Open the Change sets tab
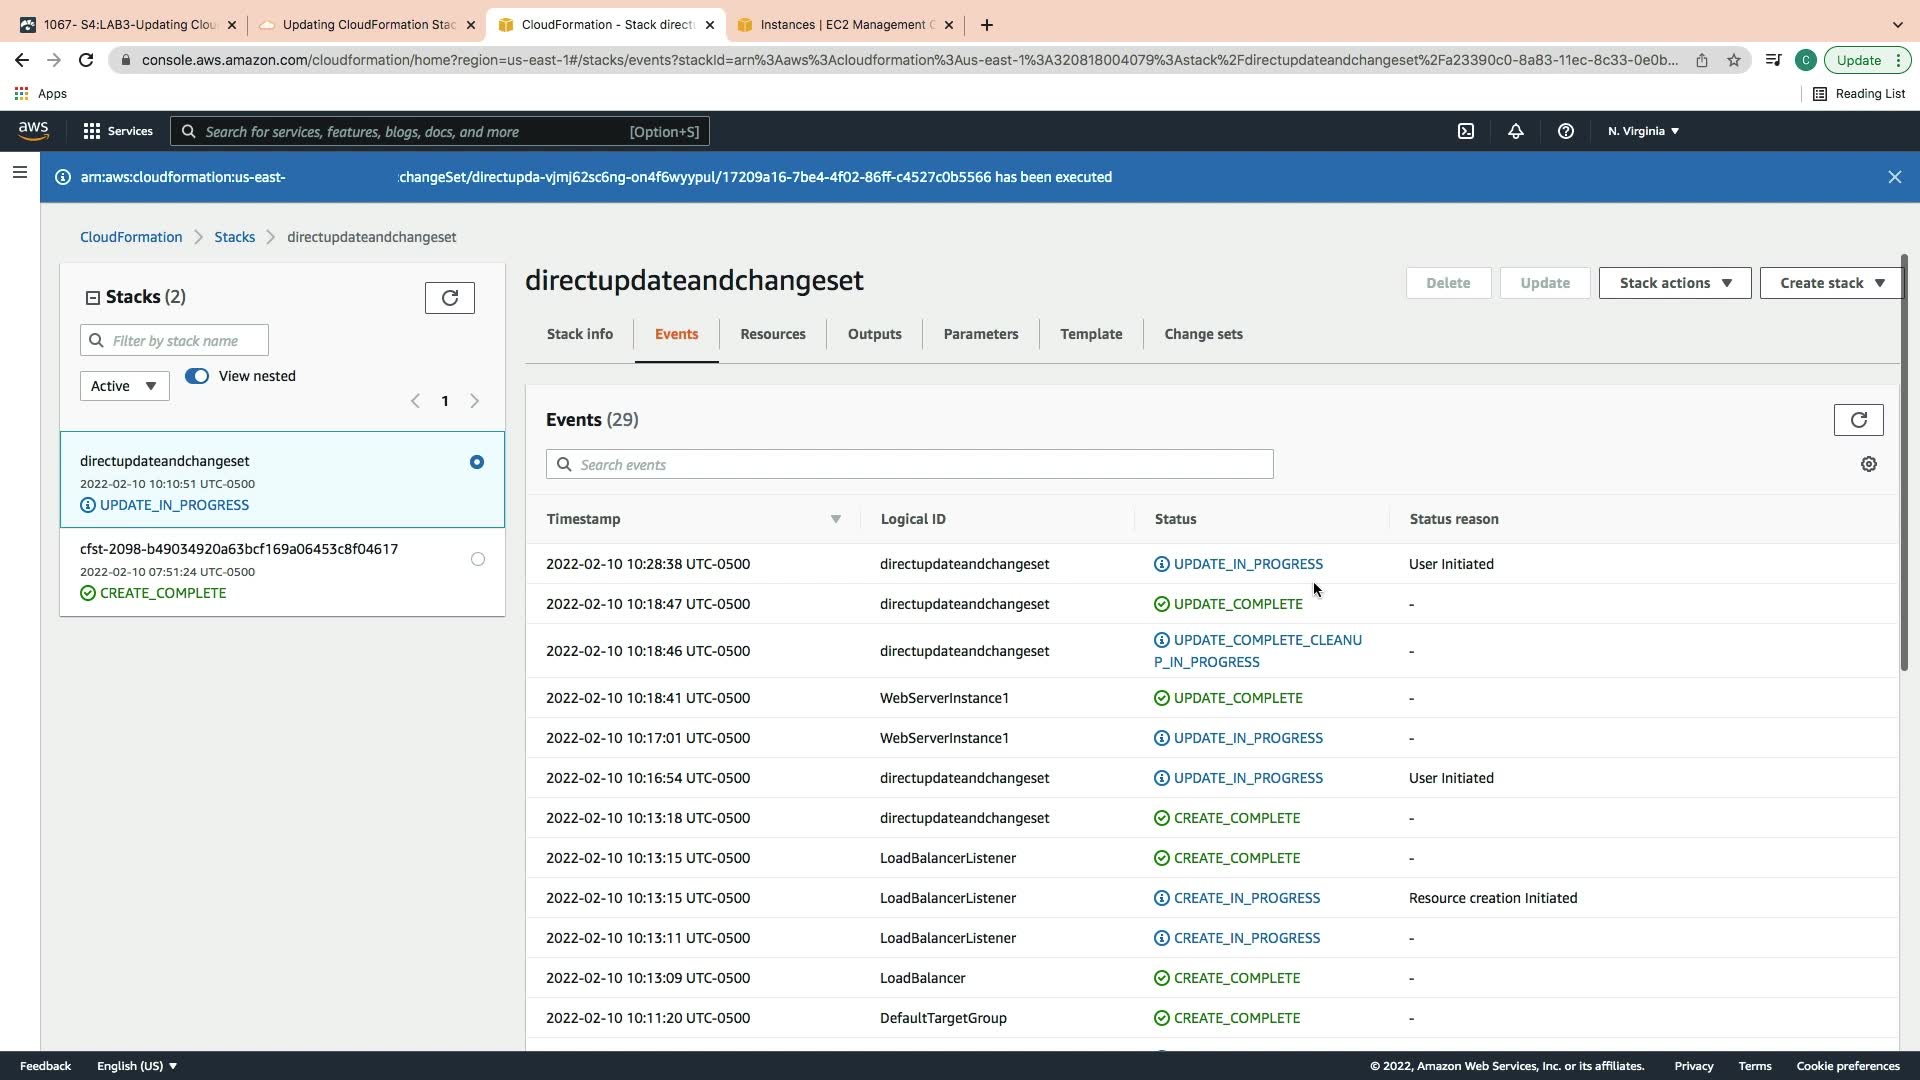The height and width of the screenshot is (1080, 1920). 1203,334
